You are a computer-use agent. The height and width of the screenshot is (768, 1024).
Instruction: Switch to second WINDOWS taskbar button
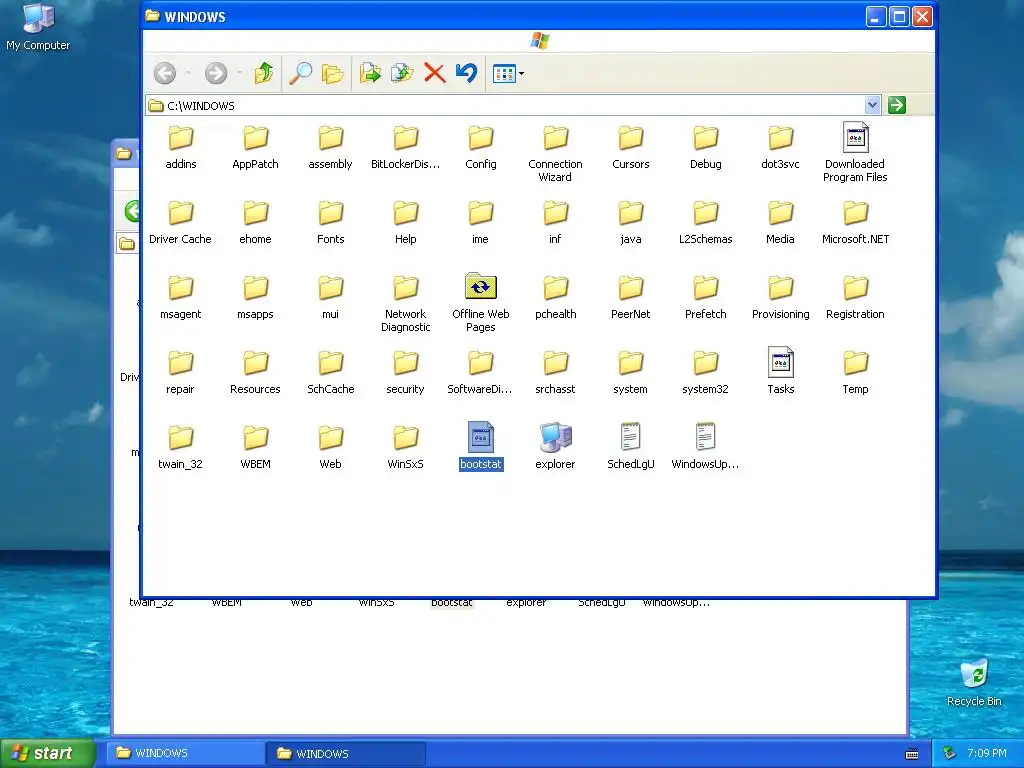coord(346,753)
